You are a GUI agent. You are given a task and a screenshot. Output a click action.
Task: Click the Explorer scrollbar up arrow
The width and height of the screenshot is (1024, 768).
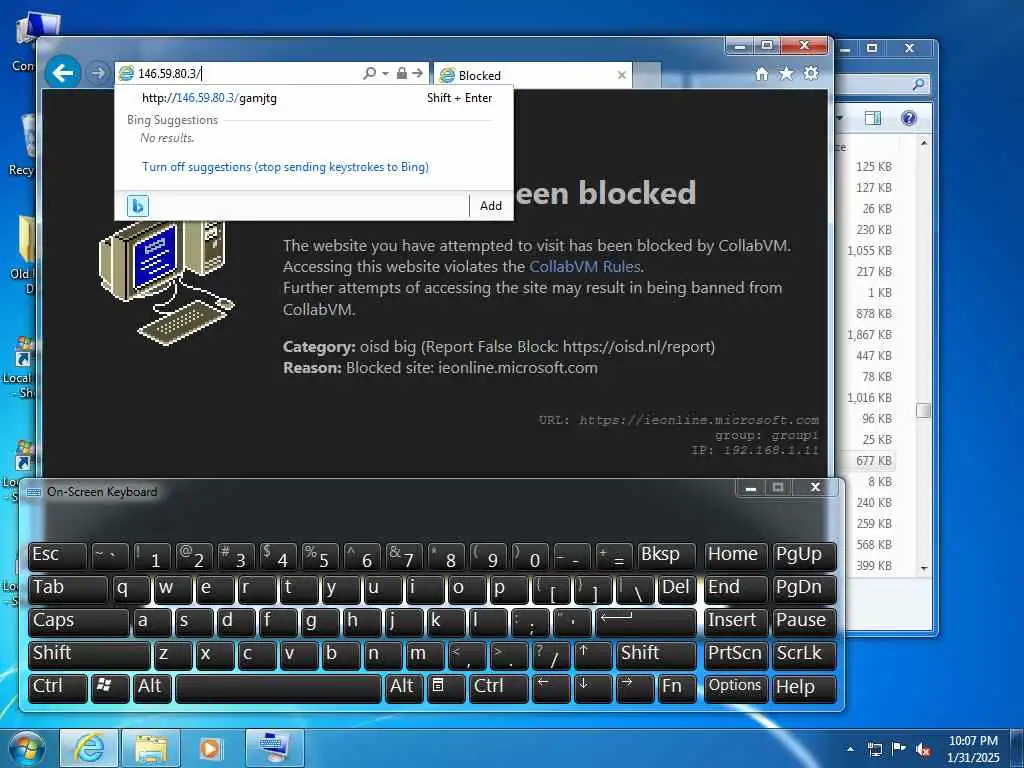923,142
